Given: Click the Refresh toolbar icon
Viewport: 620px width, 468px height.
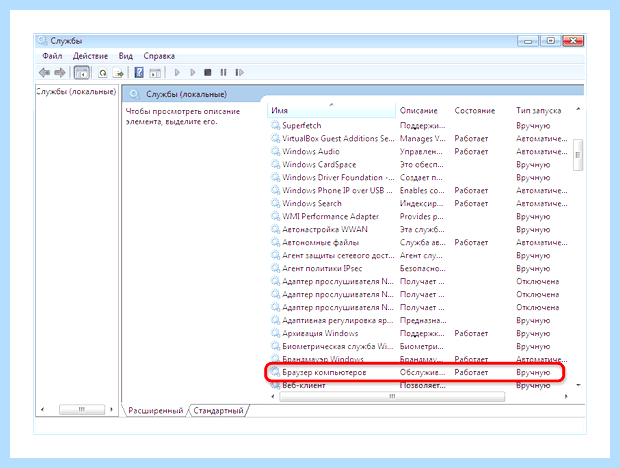Looking at the screenshot, I should tap(103, 73).
